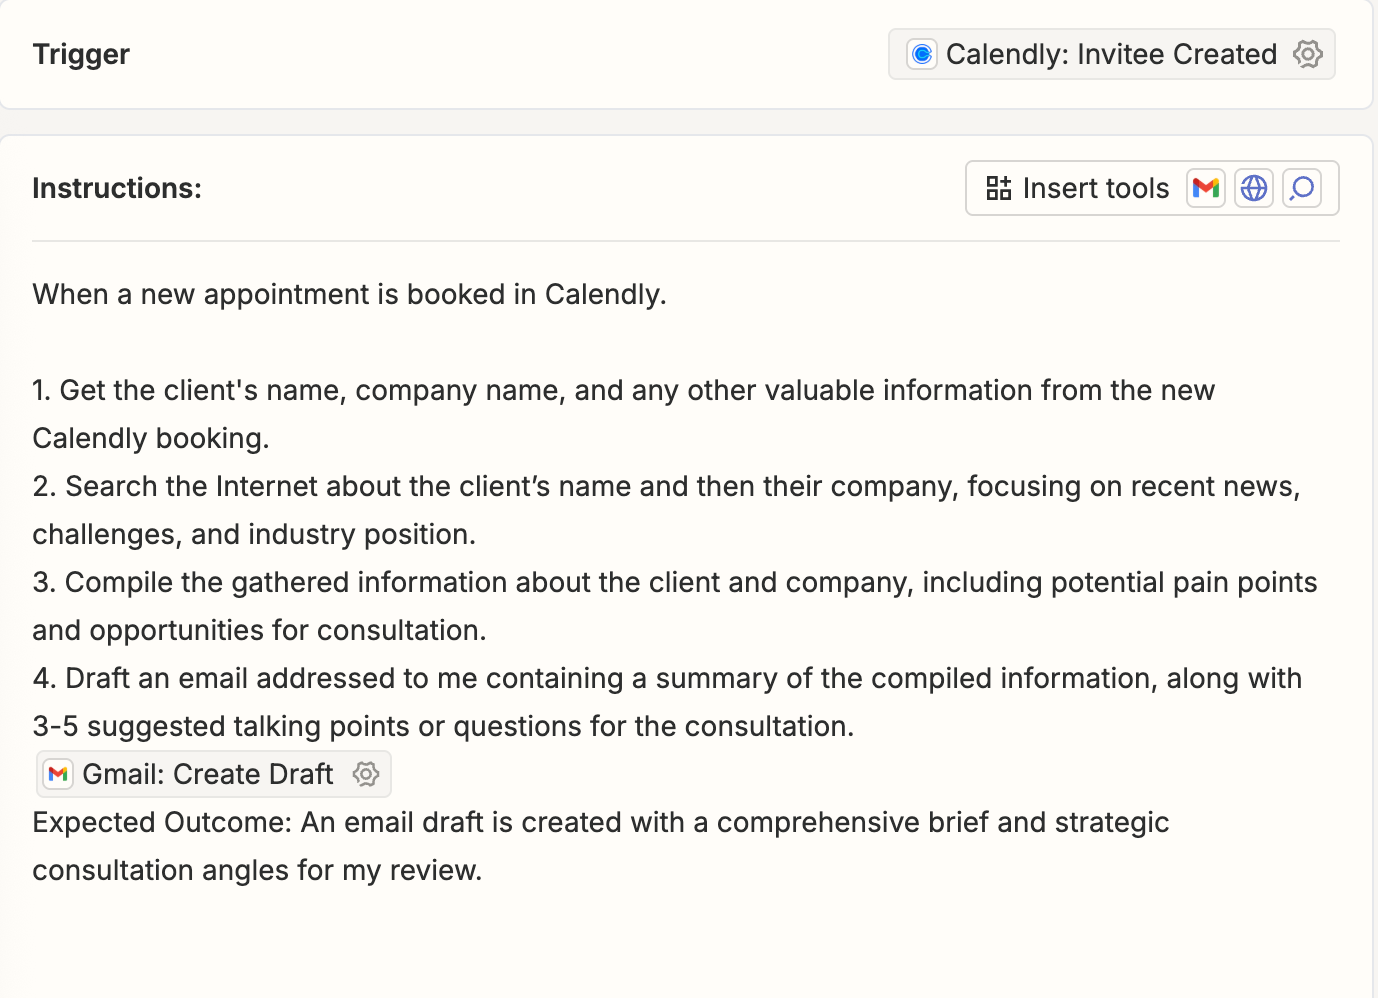The height and width of the screenshot is (998, 1378).
Task: Click the Calendly: Invitee Created trigger chip
Action: click(x=1111, y=54)
